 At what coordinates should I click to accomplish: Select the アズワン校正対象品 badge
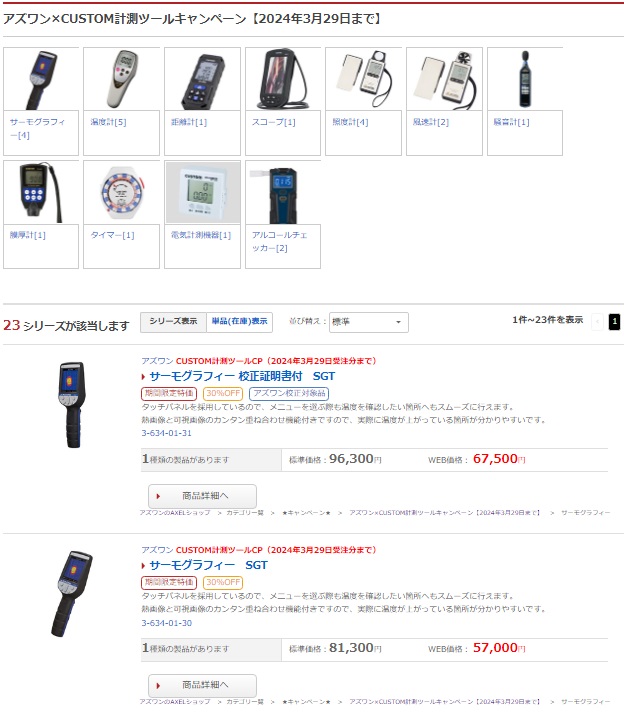[x=289, y=393]
